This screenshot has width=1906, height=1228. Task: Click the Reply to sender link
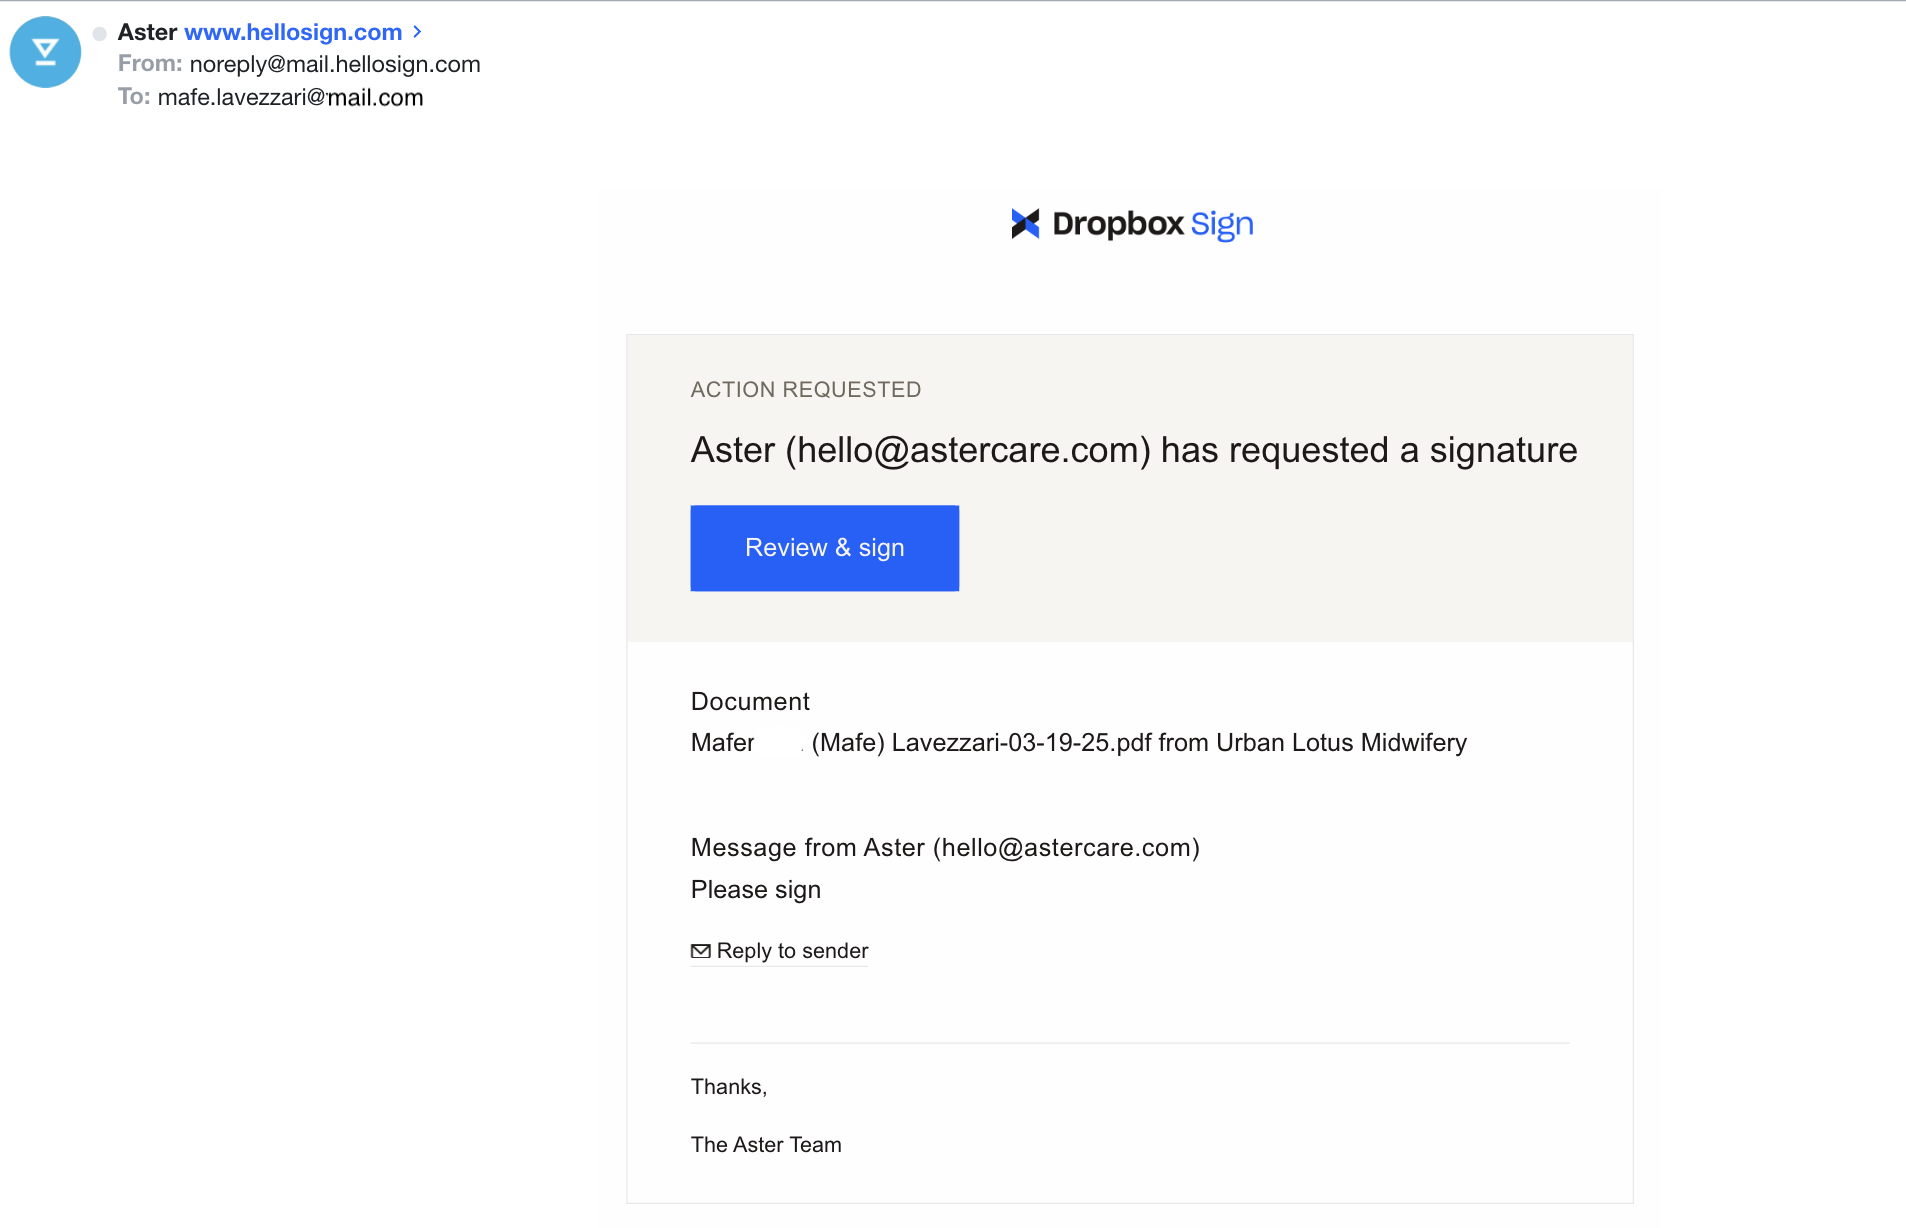(x=792, y=951)
